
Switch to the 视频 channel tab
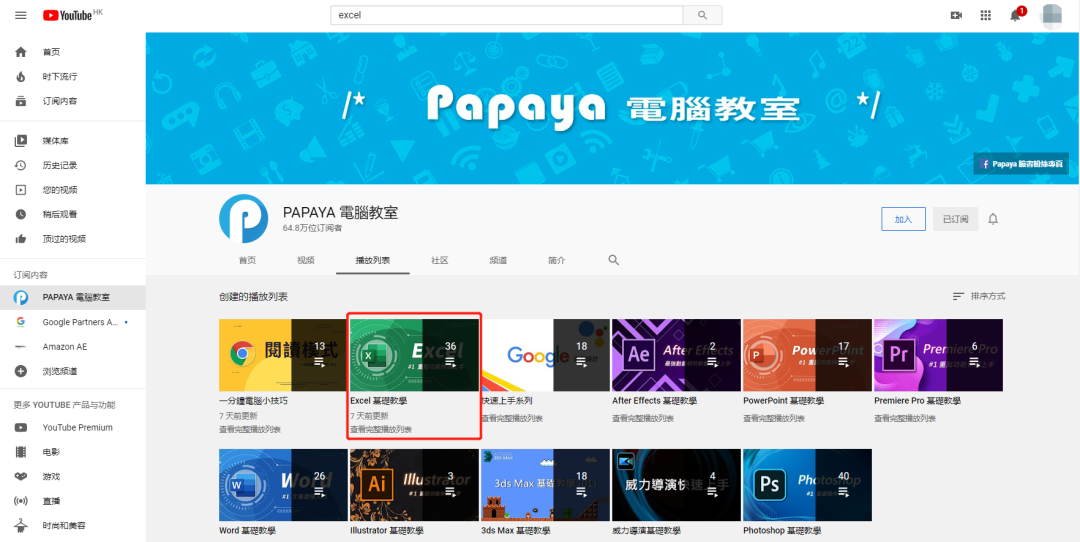tap(306, 260)
